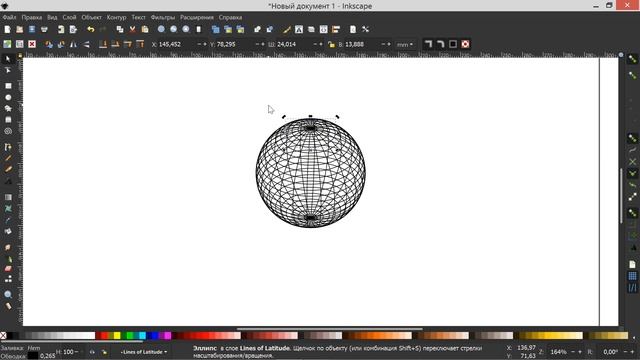Increase the Y position value
The width and height of the screenshot is (640, 360).
(x=262, y=44)
